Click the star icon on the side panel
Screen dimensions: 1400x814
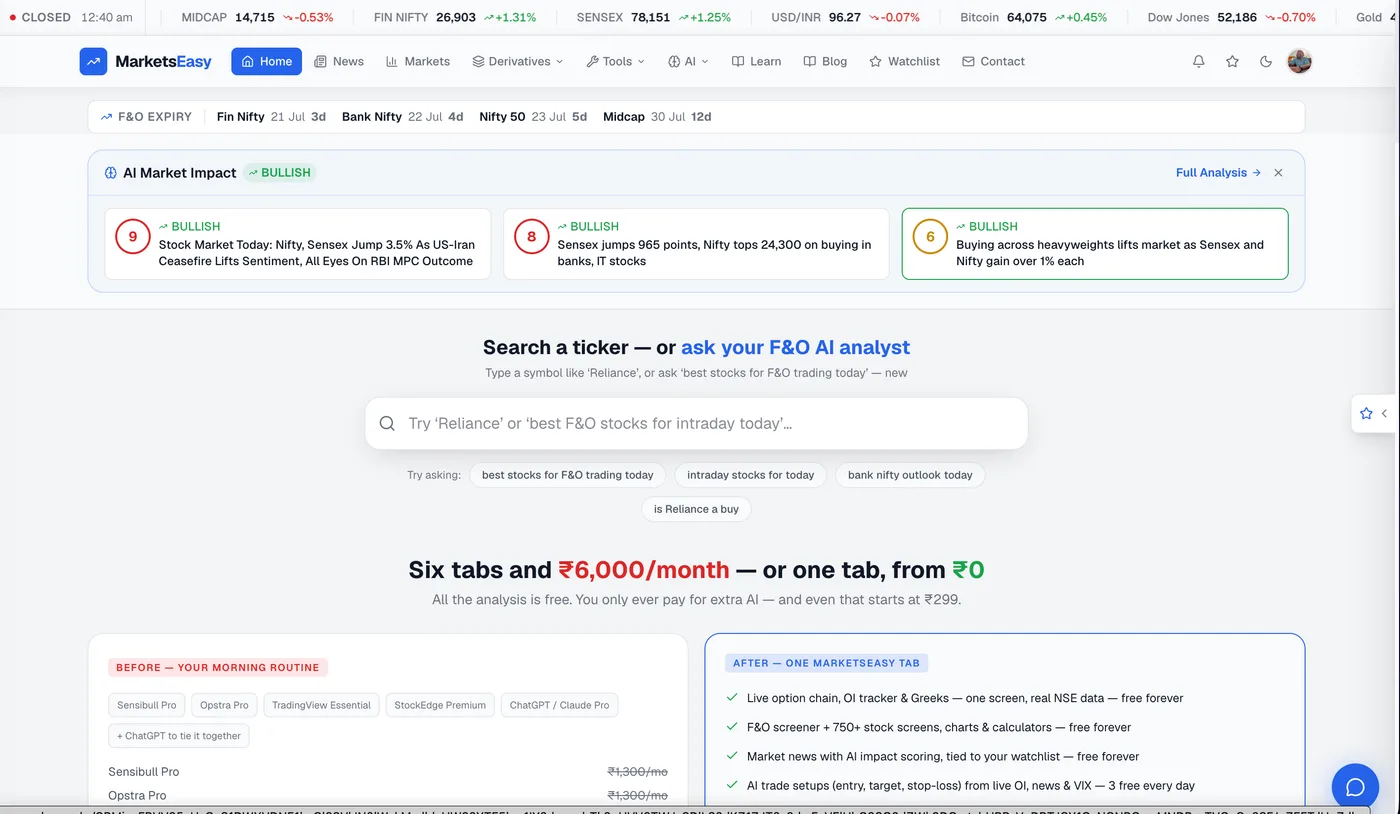pyautogui.click(x=1366, y=413)
